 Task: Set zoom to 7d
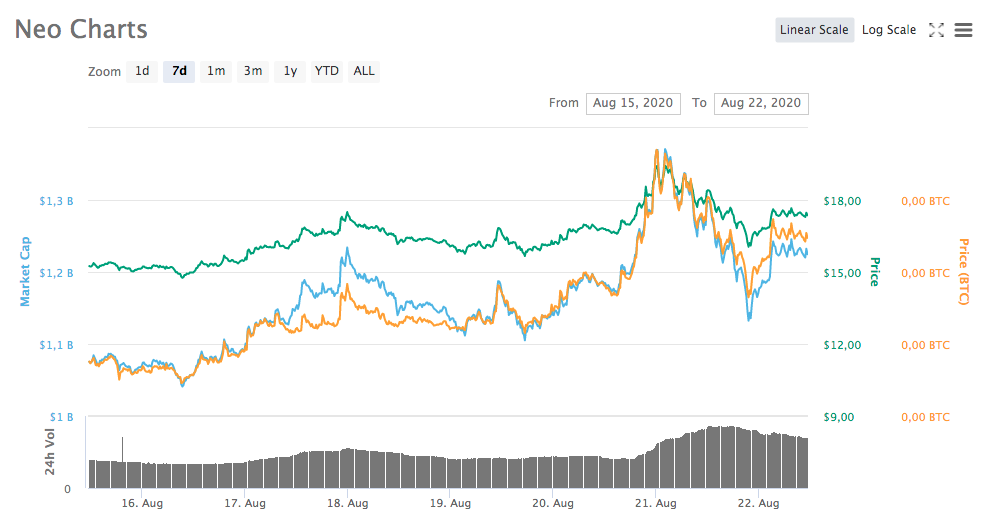coord(179,71)
